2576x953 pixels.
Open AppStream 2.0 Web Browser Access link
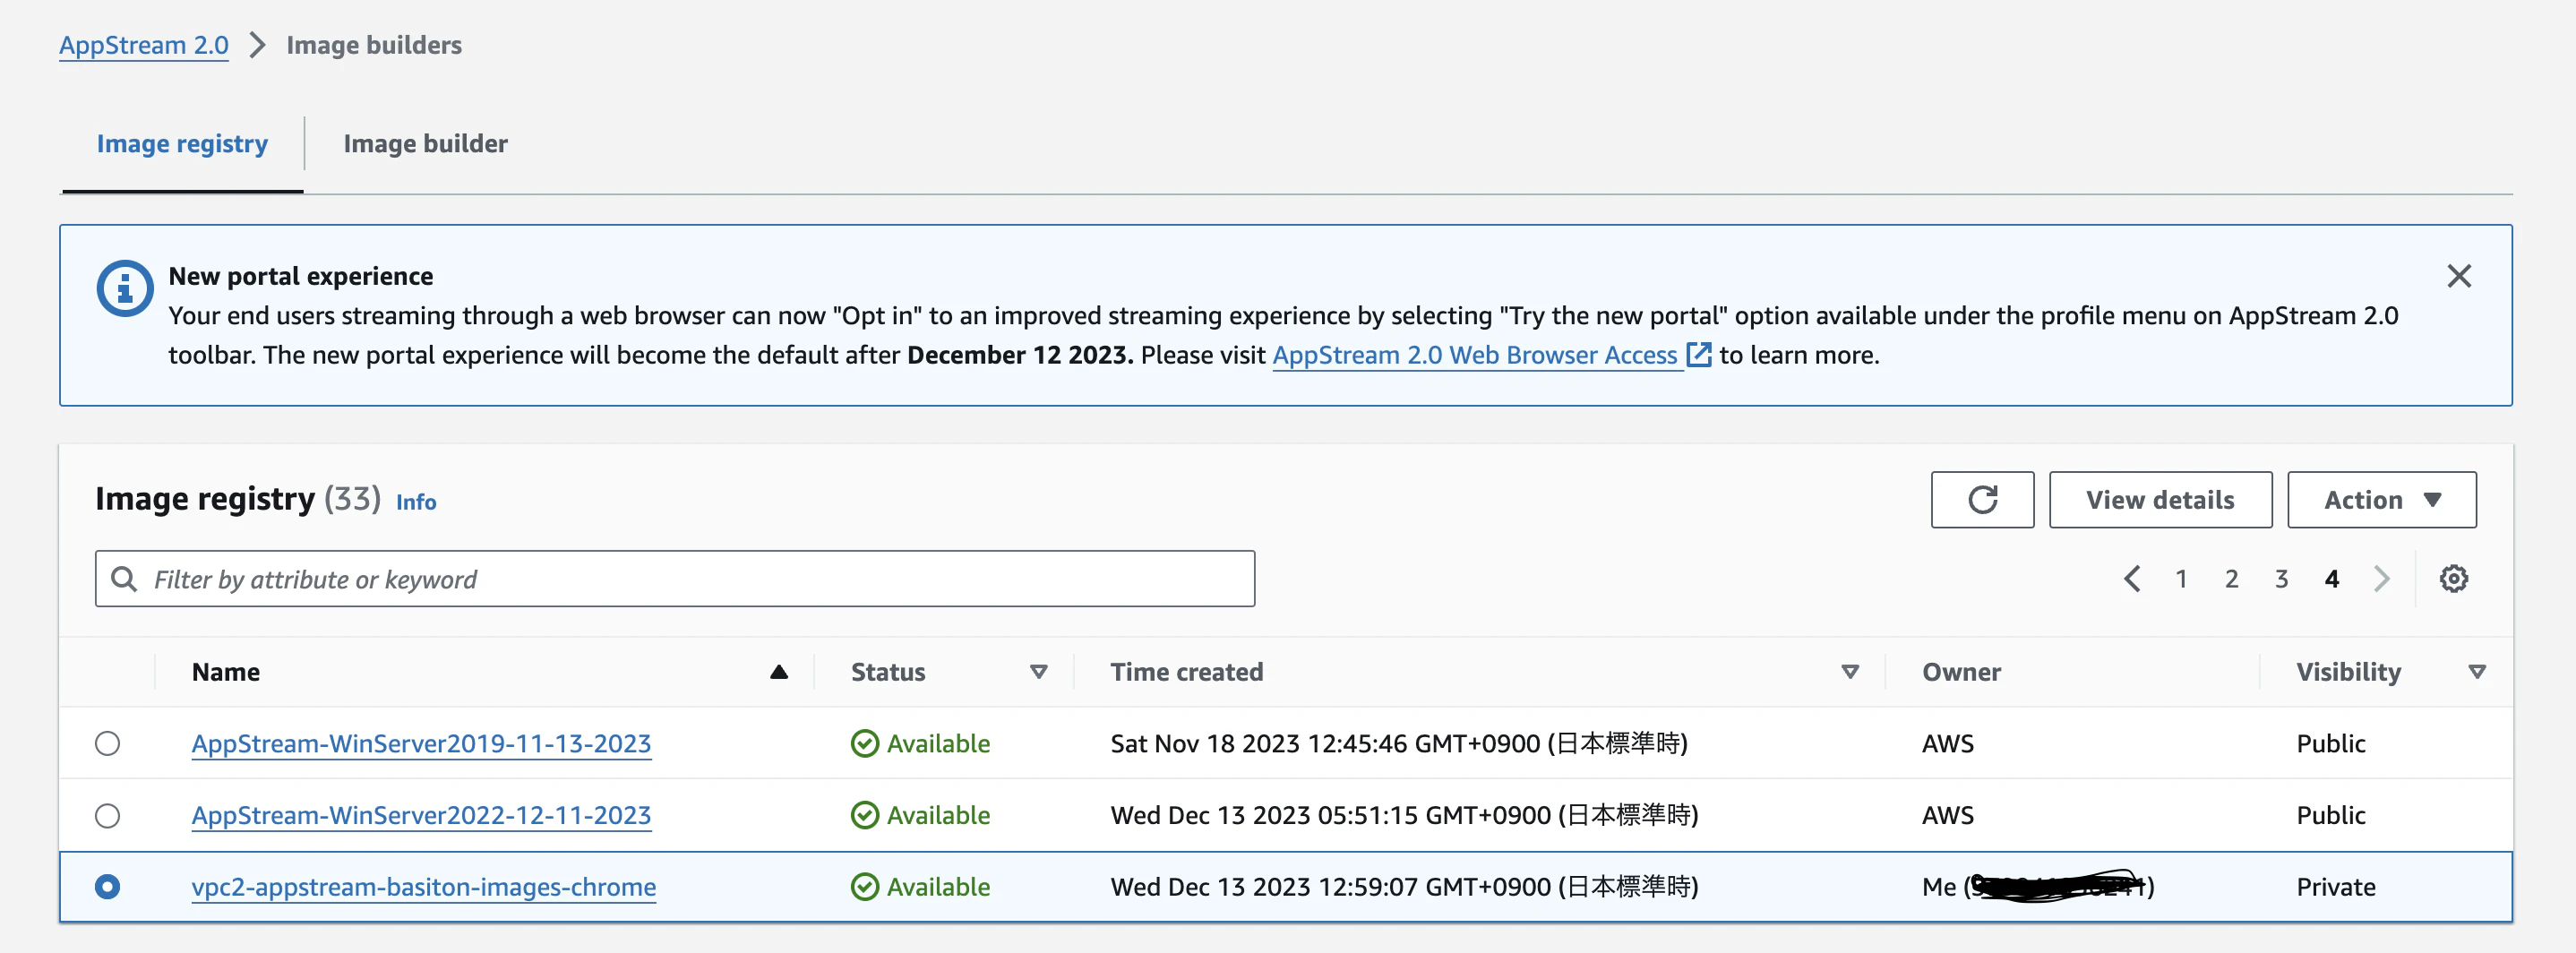point(1475,355)
